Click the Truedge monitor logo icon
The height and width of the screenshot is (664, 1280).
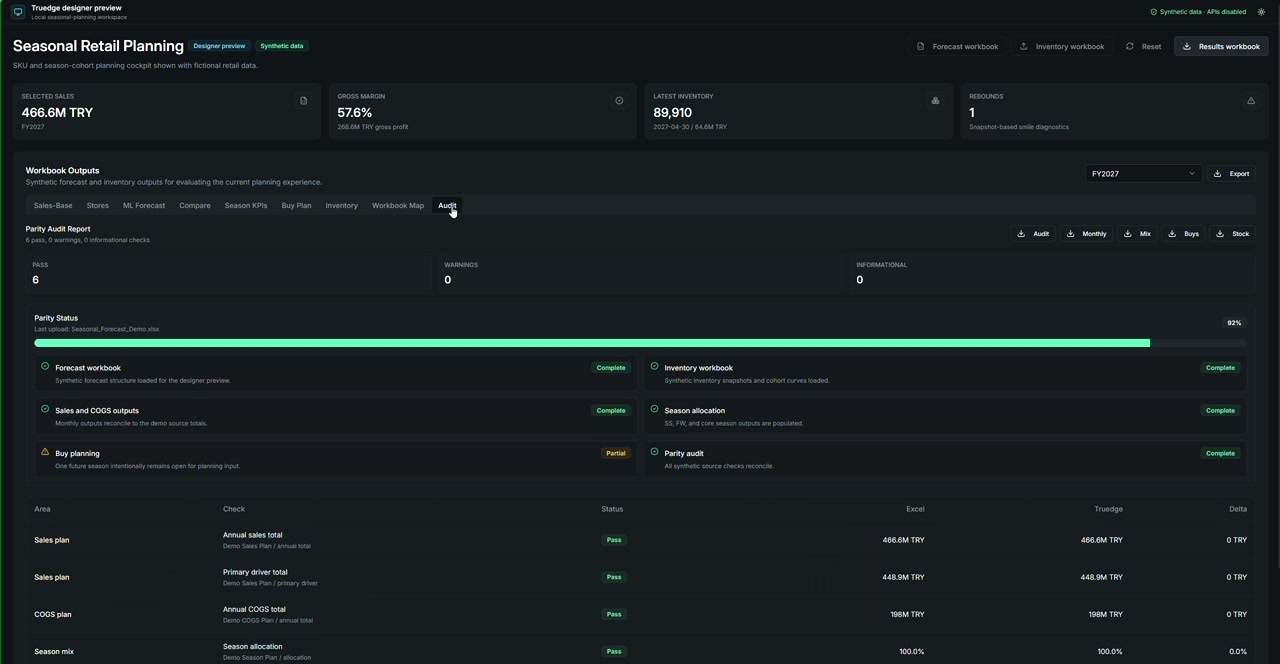pyautogui.click(x=18, y=12)
